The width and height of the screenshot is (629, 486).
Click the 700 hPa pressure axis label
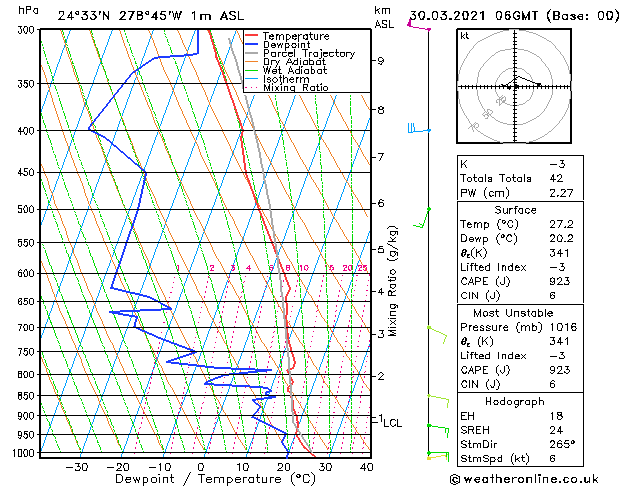[28, 328]
